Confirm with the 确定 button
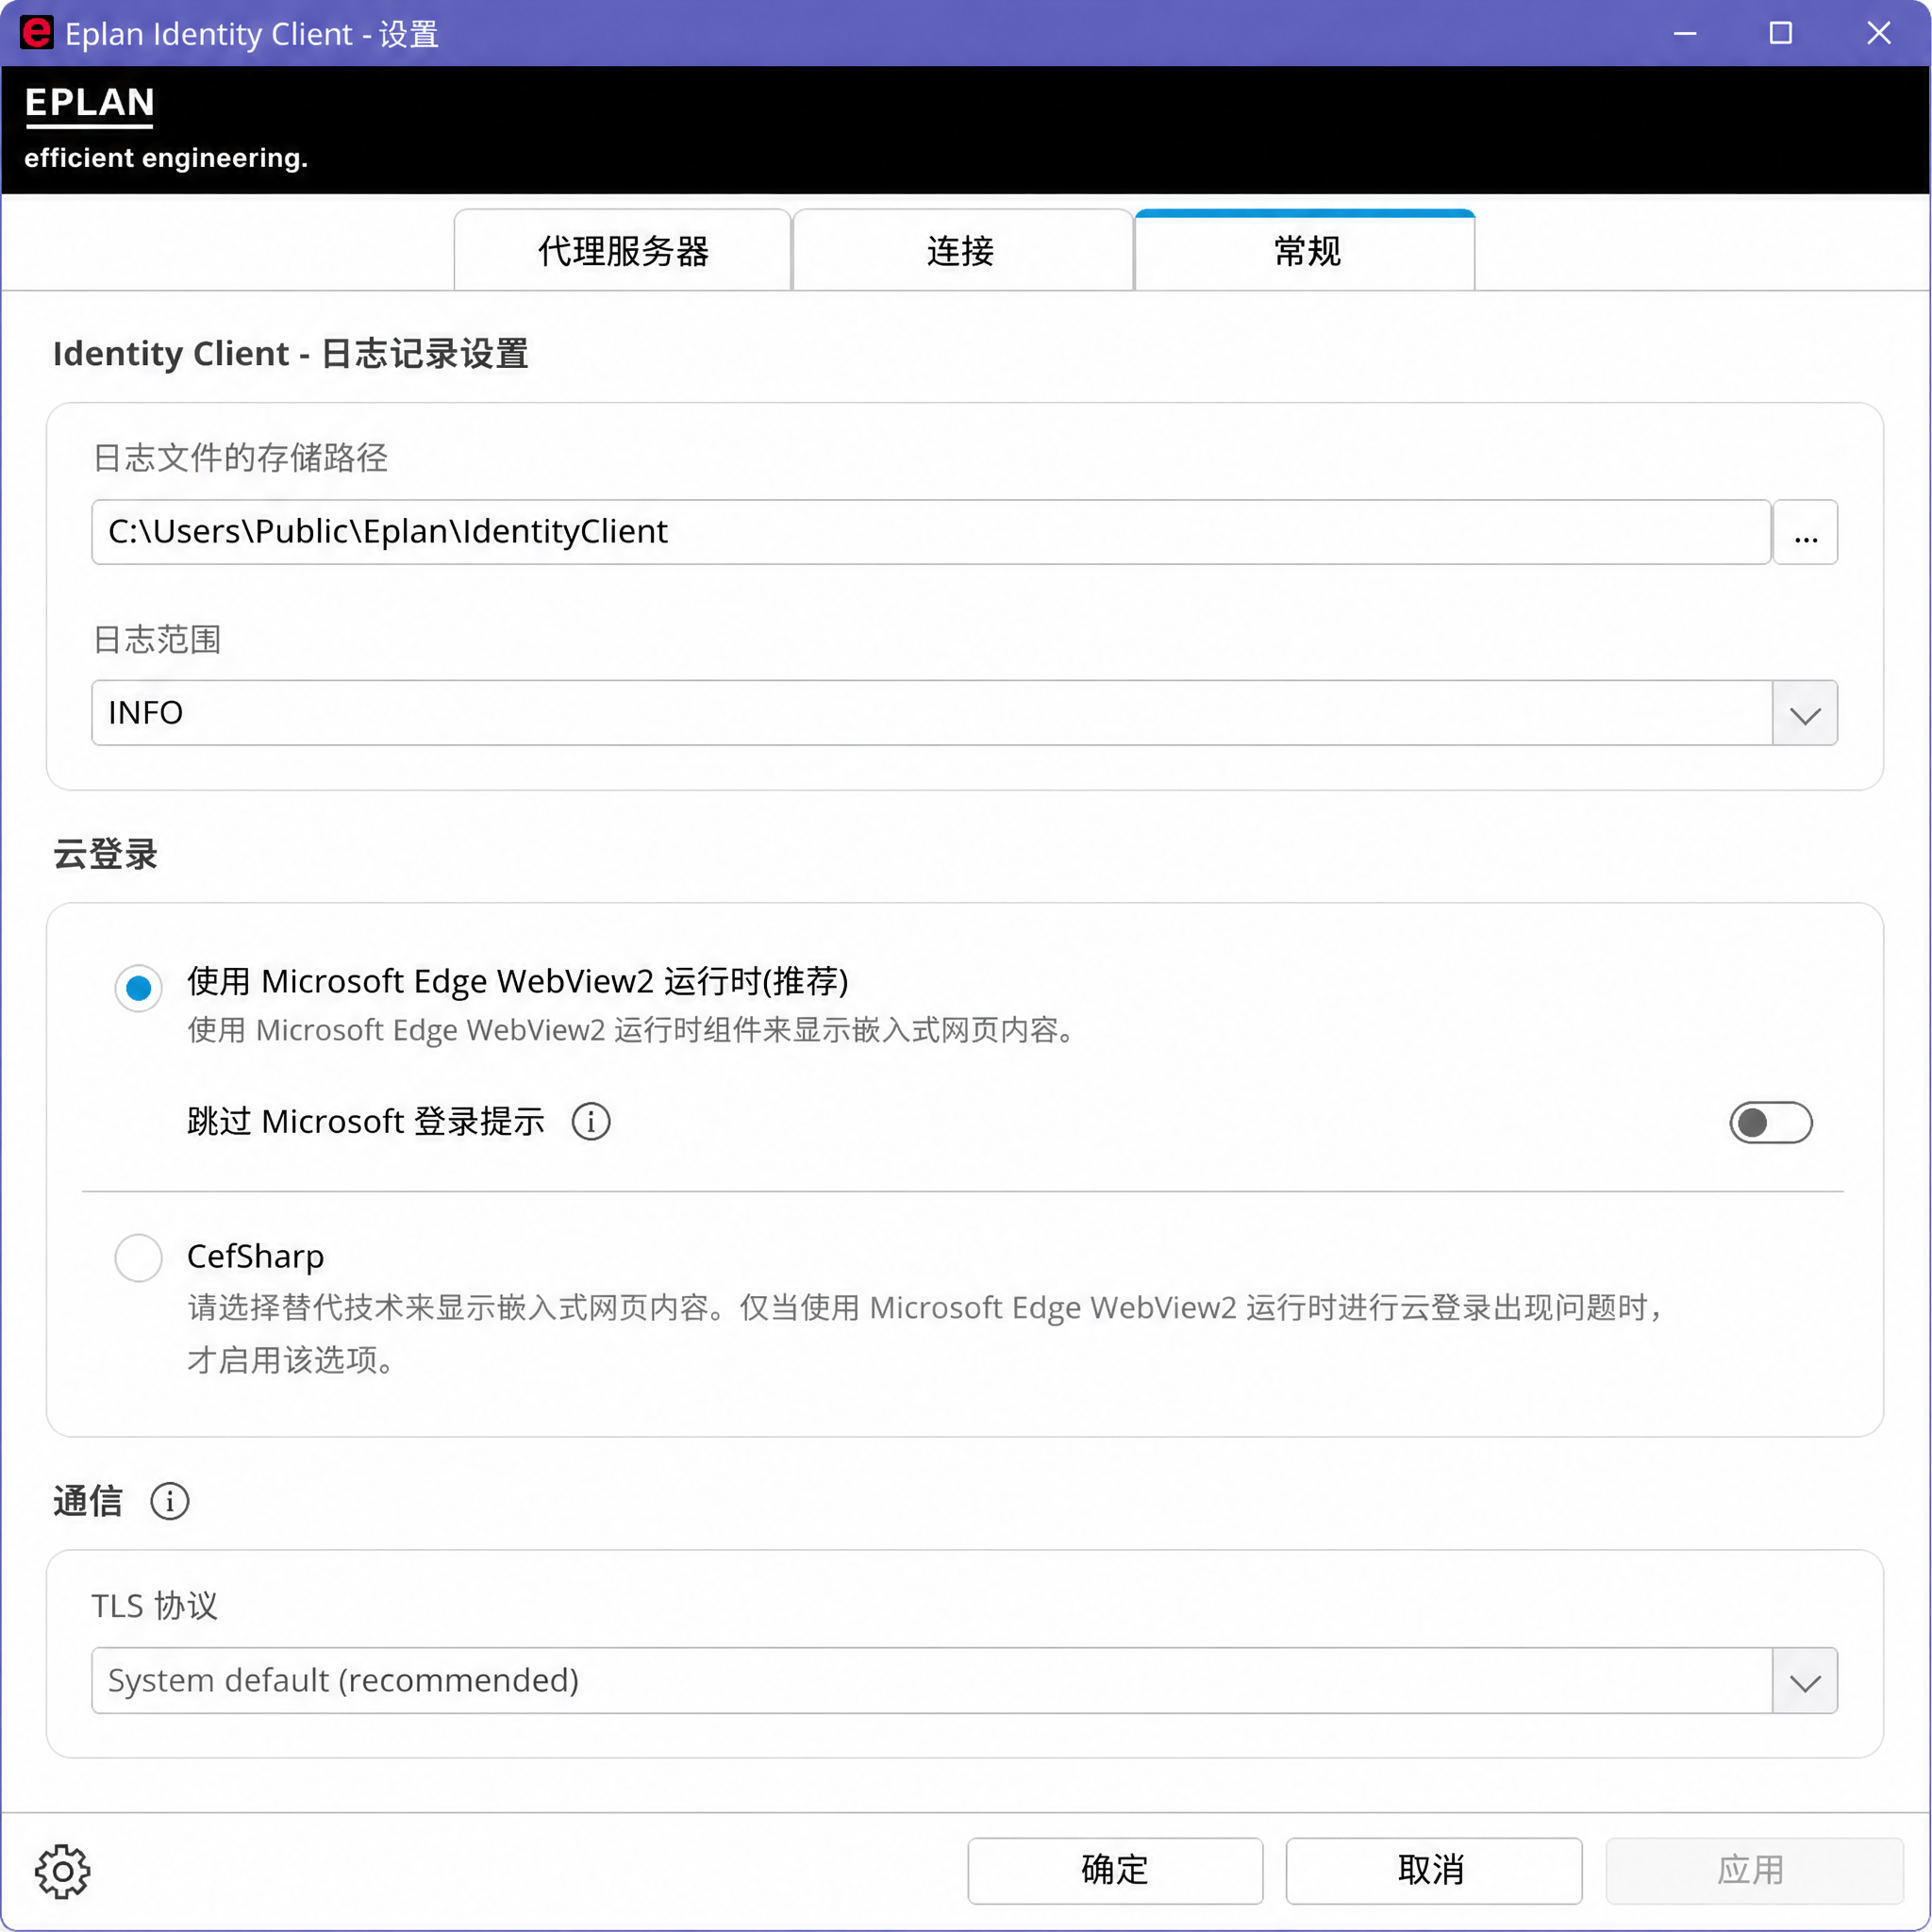This screenshot has height=1932, width=1932. (x=1115, y=1870)
